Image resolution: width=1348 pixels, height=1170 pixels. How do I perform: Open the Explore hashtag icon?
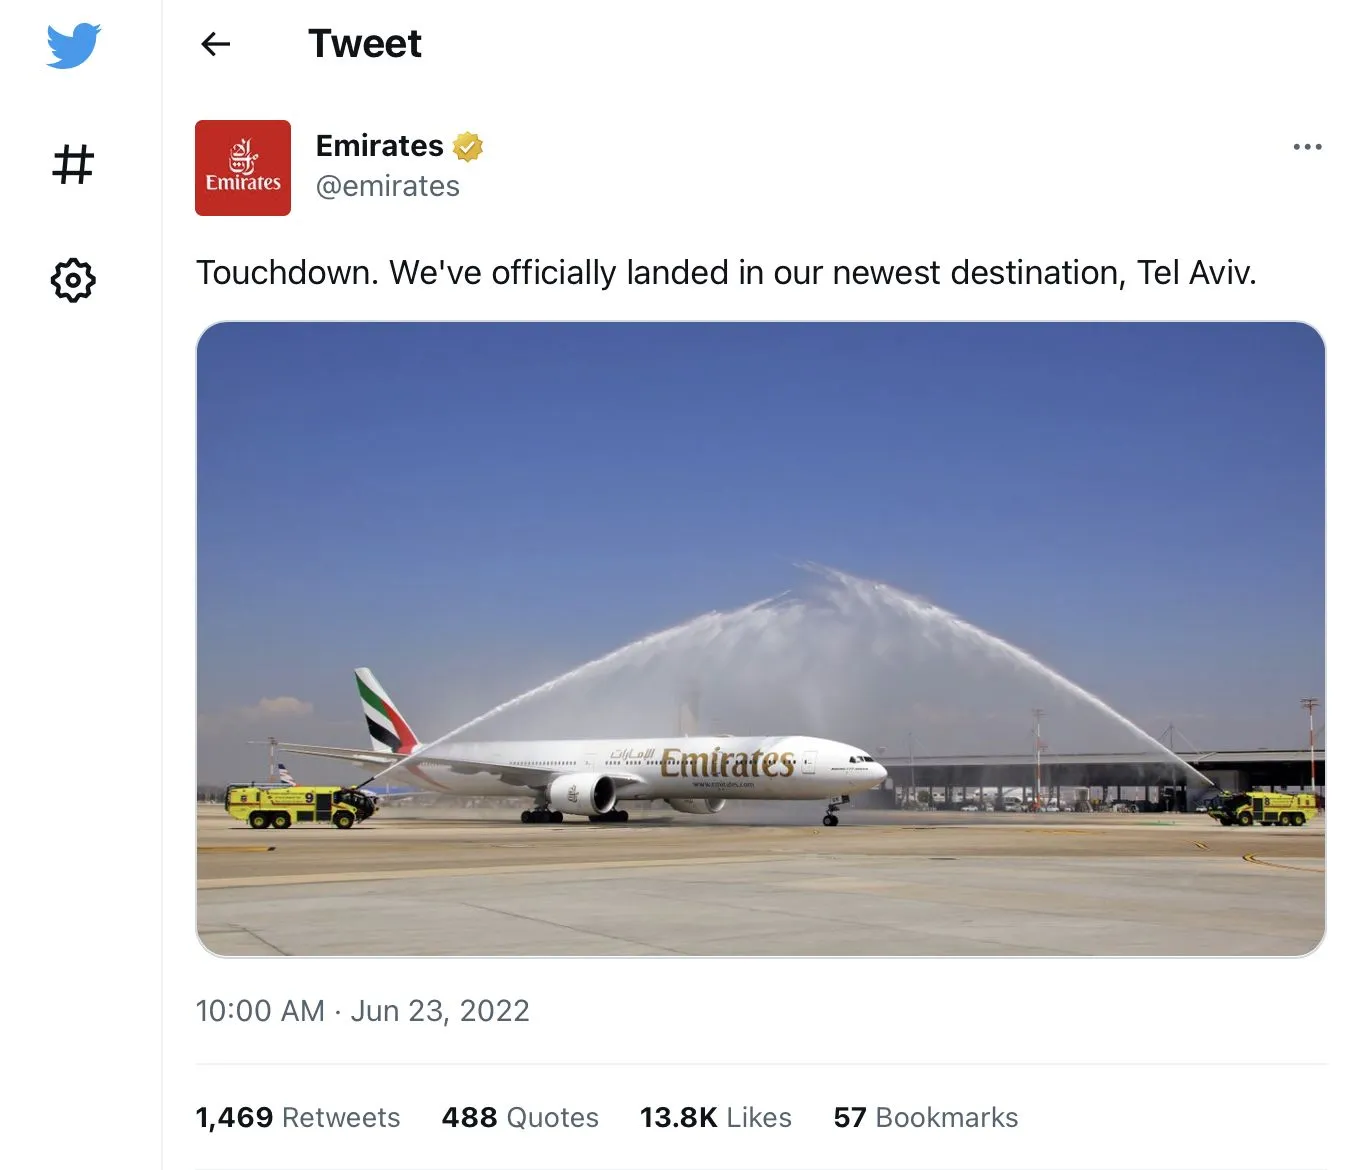point(73,164)
